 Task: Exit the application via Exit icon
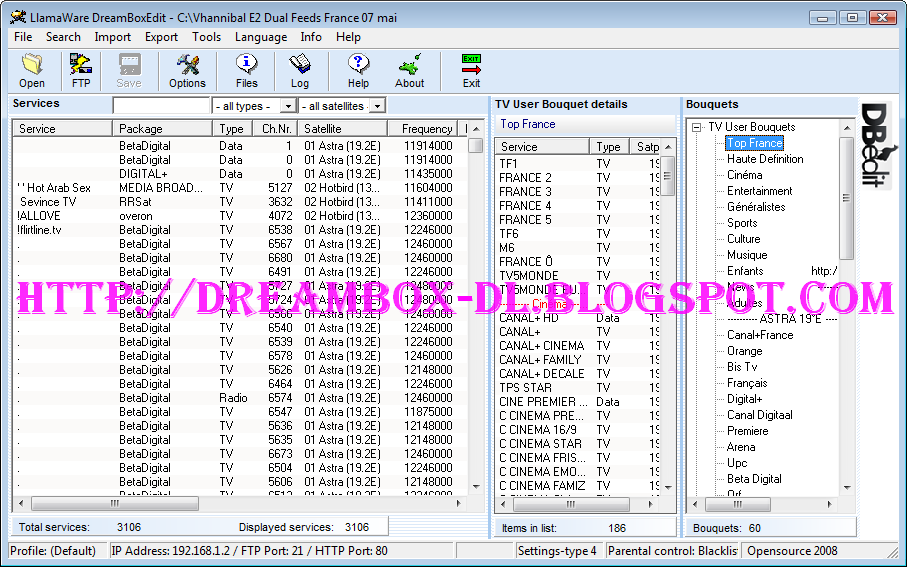coord(471,71)
